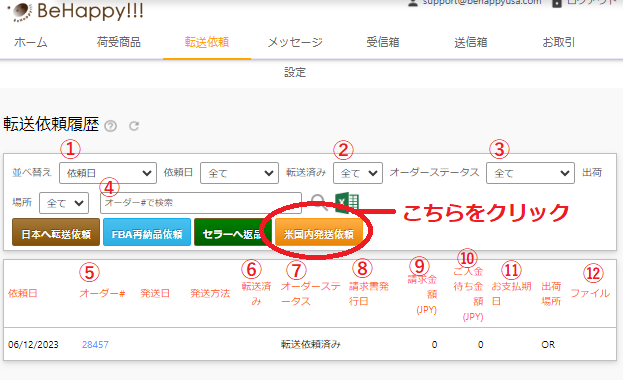Viewport: 623px width, 380px height.
Task: Click the help question mark icon beside 転送依頼履歴
Action: pyautogui.click(x=110, y=126)
